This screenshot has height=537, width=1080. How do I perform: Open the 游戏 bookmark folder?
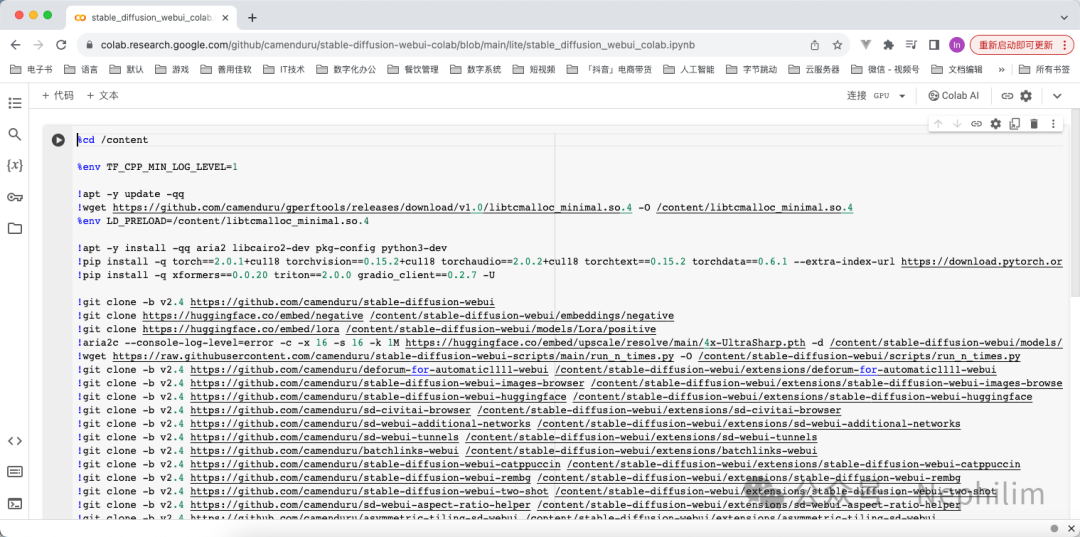[x=172, y=70]
